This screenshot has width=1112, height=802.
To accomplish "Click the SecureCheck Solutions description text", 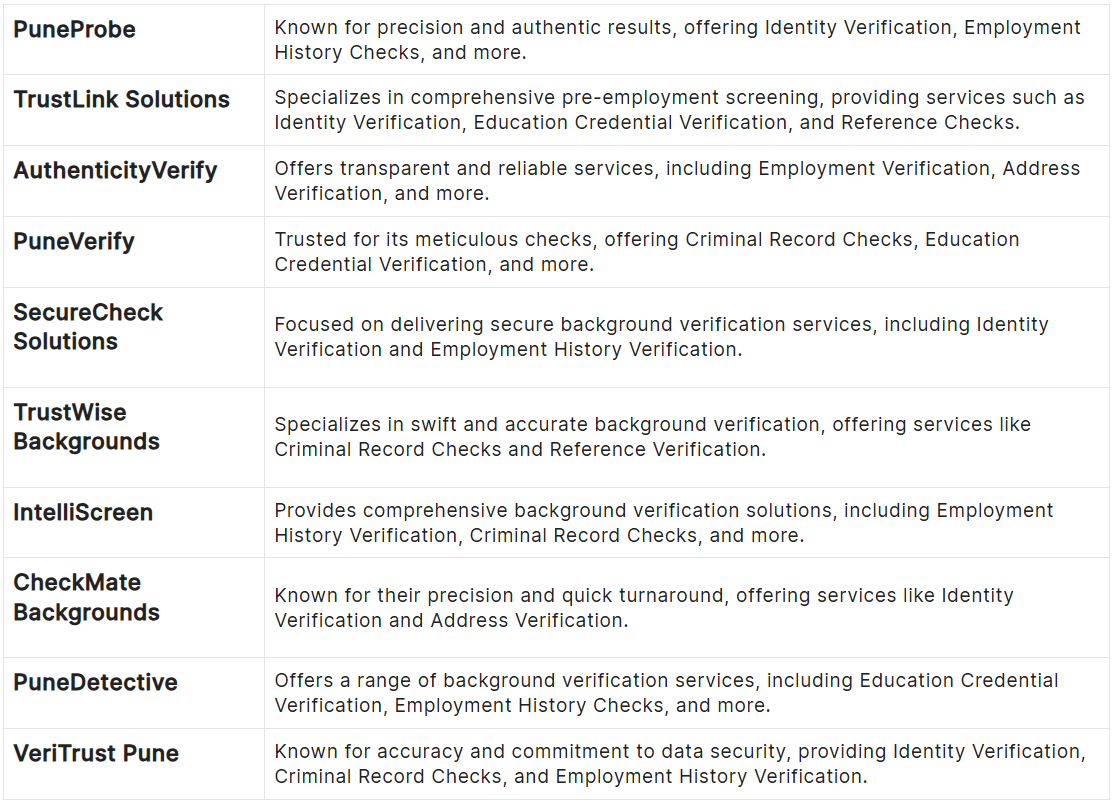I will pyautogui.click(x=661, y=337).
